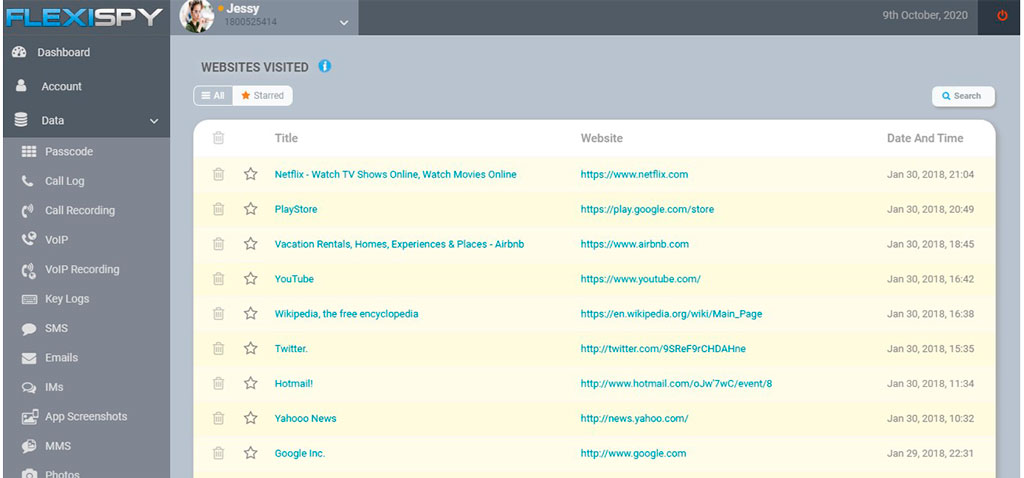Click the Date And Time column header
1024x478 pixels.
click(925, 138)
